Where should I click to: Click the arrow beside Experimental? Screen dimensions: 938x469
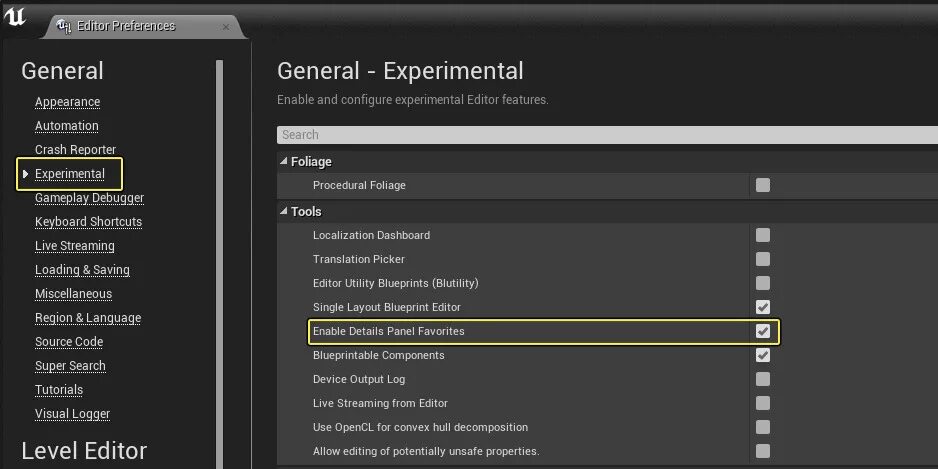25,174
